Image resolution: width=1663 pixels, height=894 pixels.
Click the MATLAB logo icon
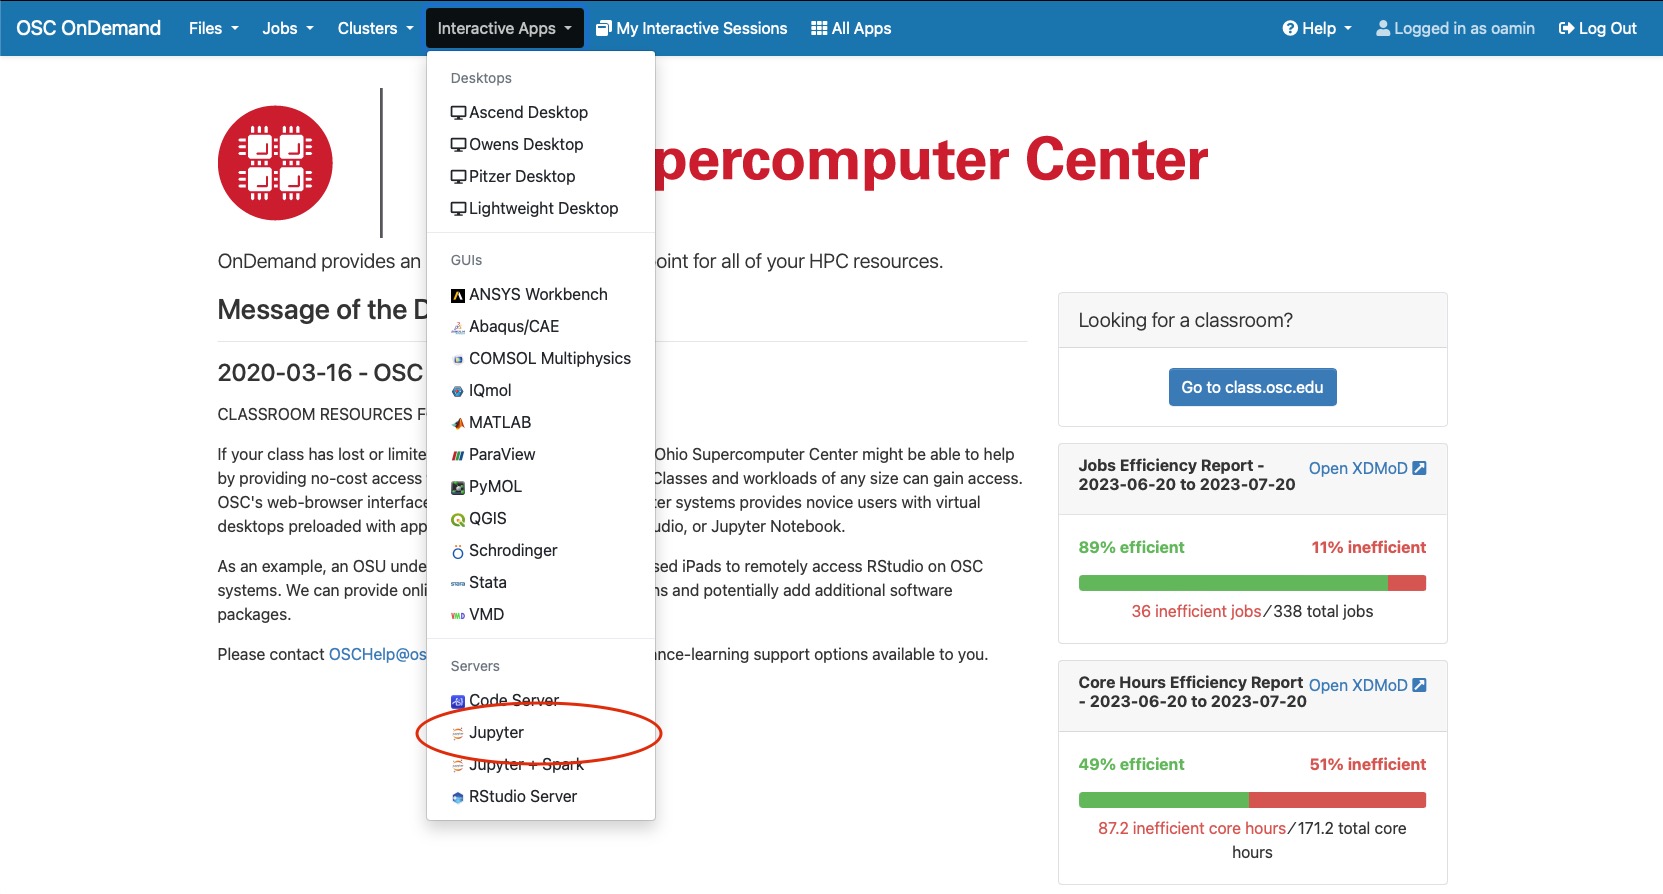pyautogui.click(x=458, y=423)
